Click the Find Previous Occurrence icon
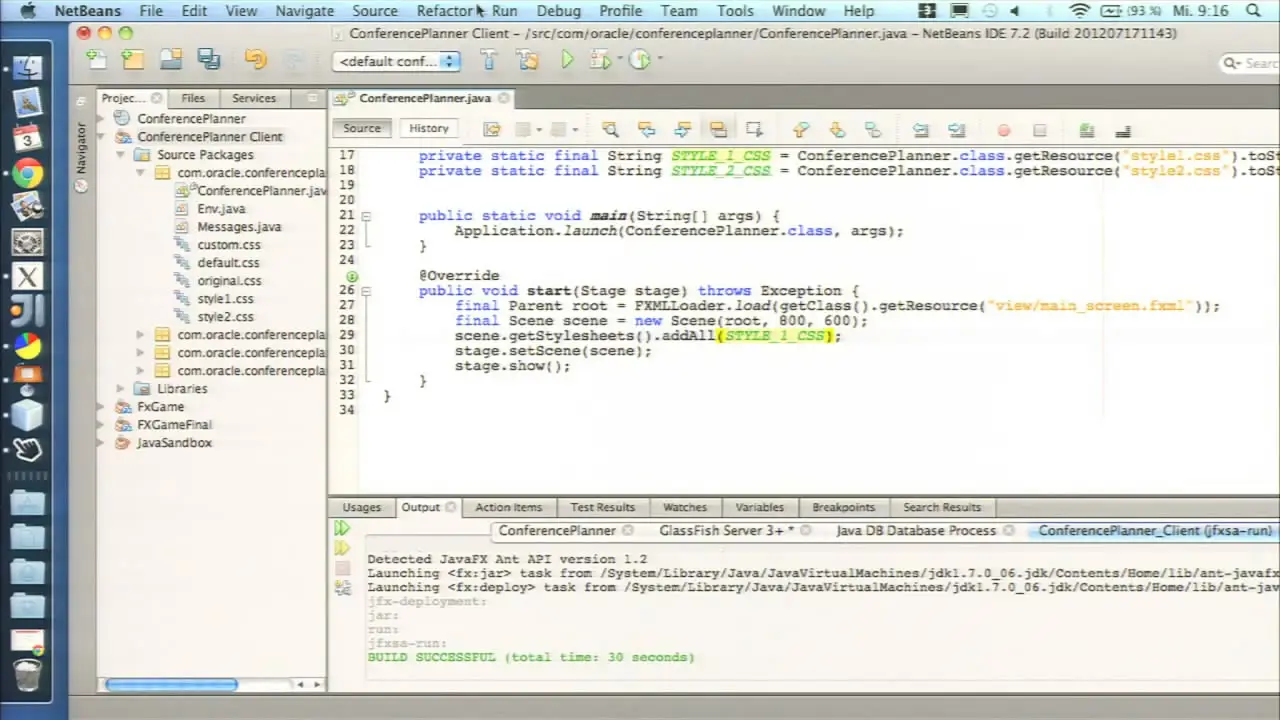This screenshot has width=1280, height=720. [646, 130]
